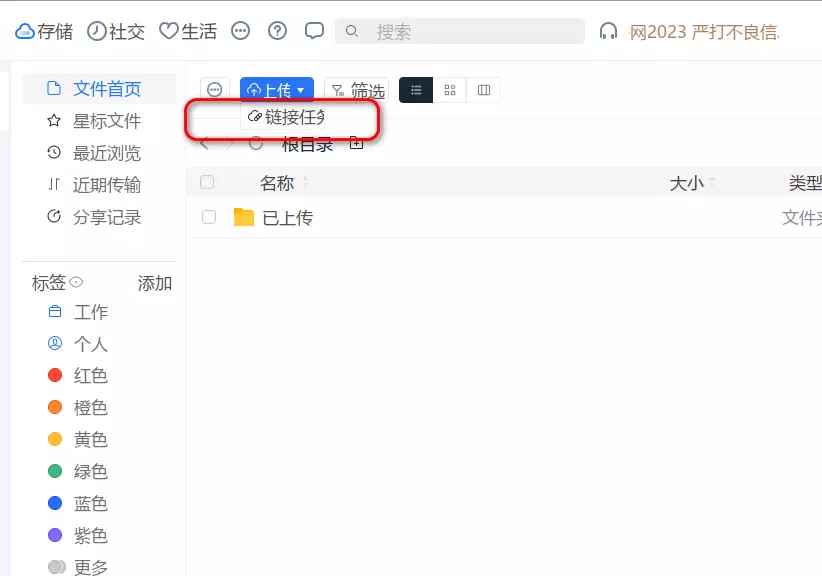Switch to the 社交 social tab
This screenshot has width=822, height=576.
pos(115,31)
